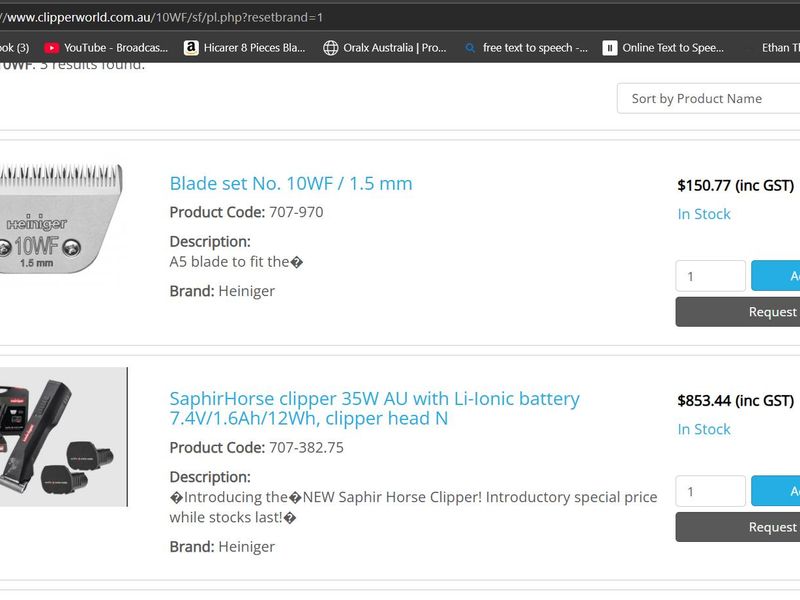The image size is (800, 600).
Task: Open the Ethan bookmark in bookmarks bar
Action: pos(780,47)
